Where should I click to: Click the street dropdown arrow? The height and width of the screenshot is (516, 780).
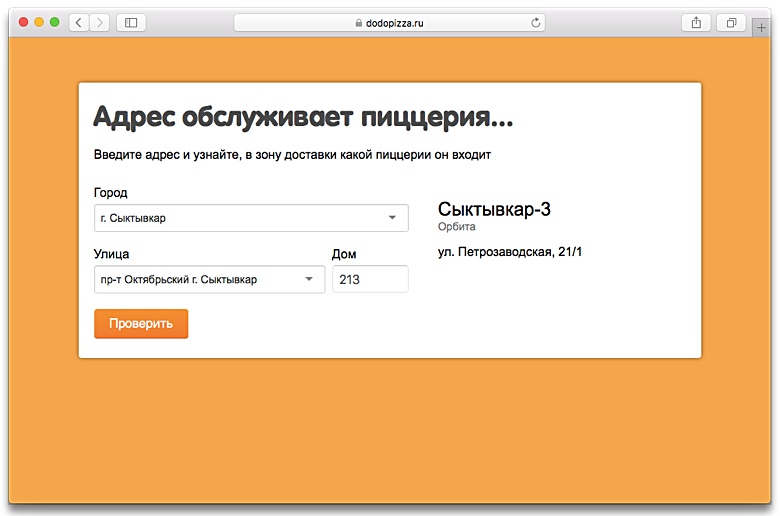click(x=309, y=279)
